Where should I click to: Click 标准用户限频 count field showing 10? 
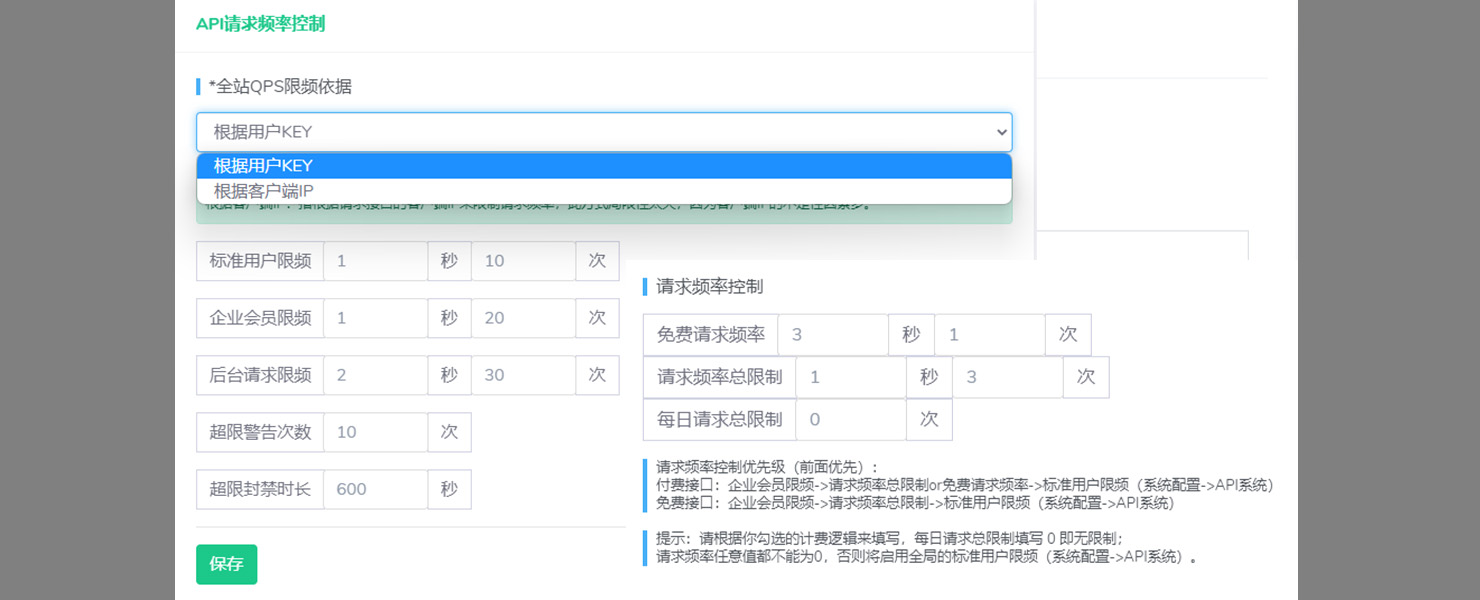pyautogui.click(x=522, y=261)
